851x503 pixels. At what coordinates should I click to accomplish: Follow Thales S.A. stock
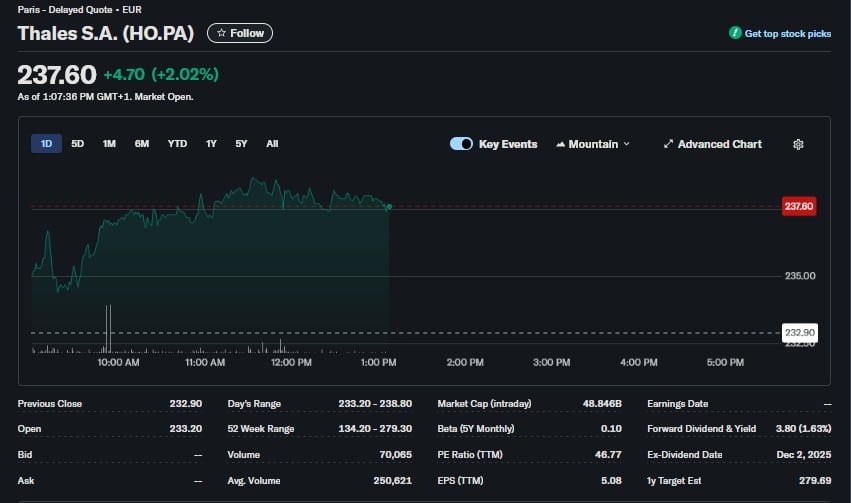pyautogui.click(x=240, y=33)
